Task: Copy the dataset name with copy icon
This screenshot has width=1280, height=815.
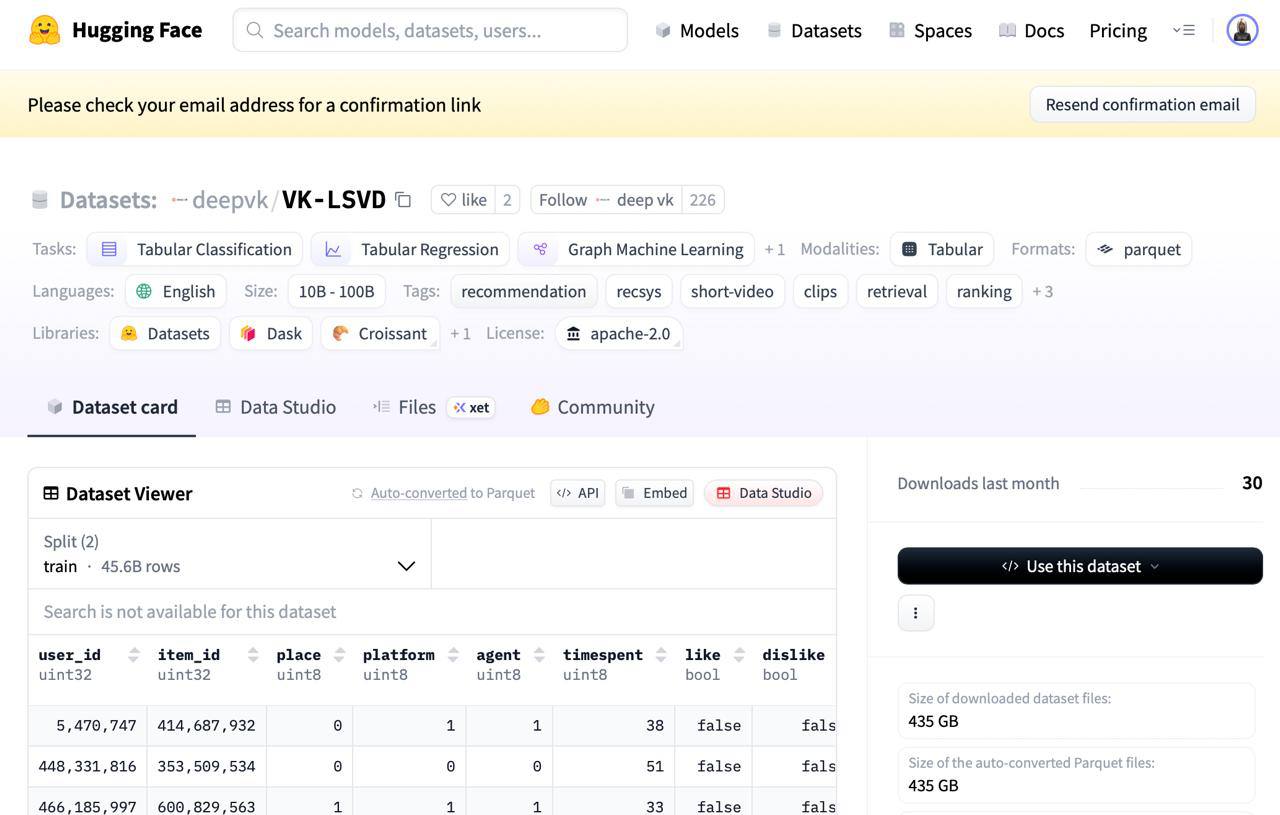Action: pyautogui.click(x=403, y=200)
